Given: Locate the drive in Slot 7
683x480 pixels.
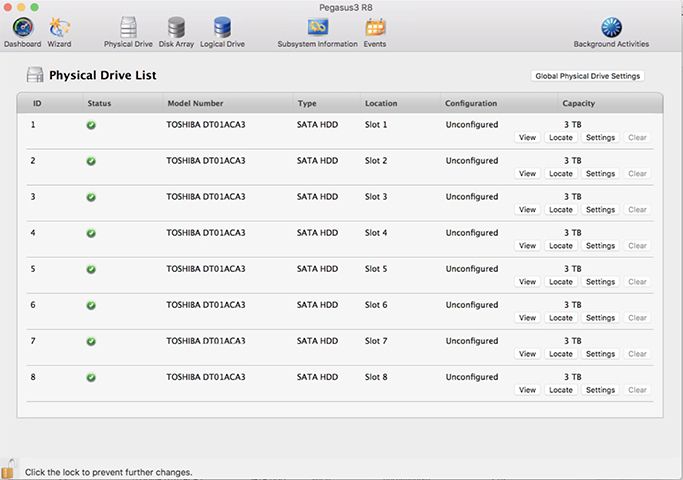Looking at the screenshot, I should [561, 354].
